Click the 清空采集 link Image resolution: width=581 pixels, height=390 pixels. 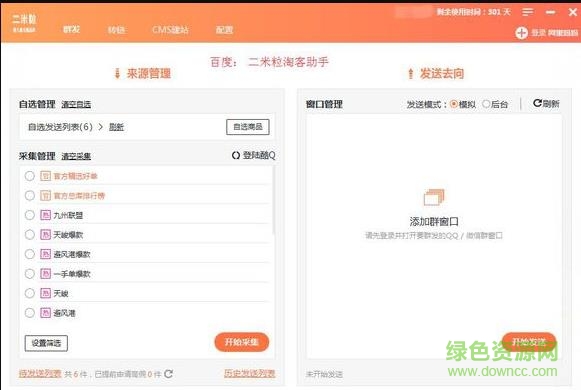coord(76,156)
